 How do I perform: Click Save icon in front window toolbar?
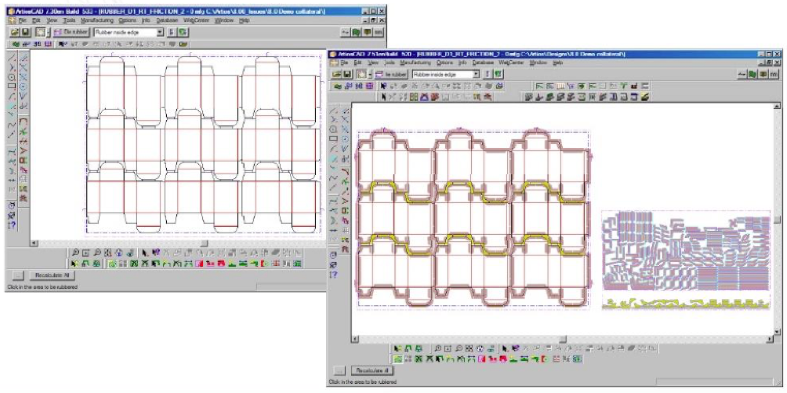coord(347,74)
